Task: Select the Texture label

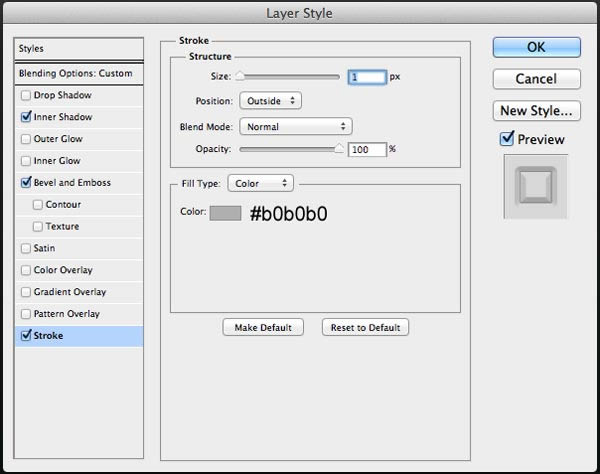Action: click(62, 226)
